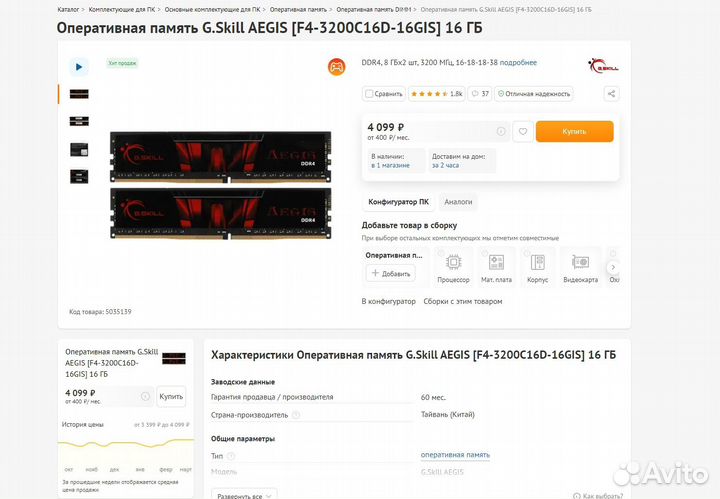
Task: Open the star rating 1.8k reviews
Action: tap(437, 94)
